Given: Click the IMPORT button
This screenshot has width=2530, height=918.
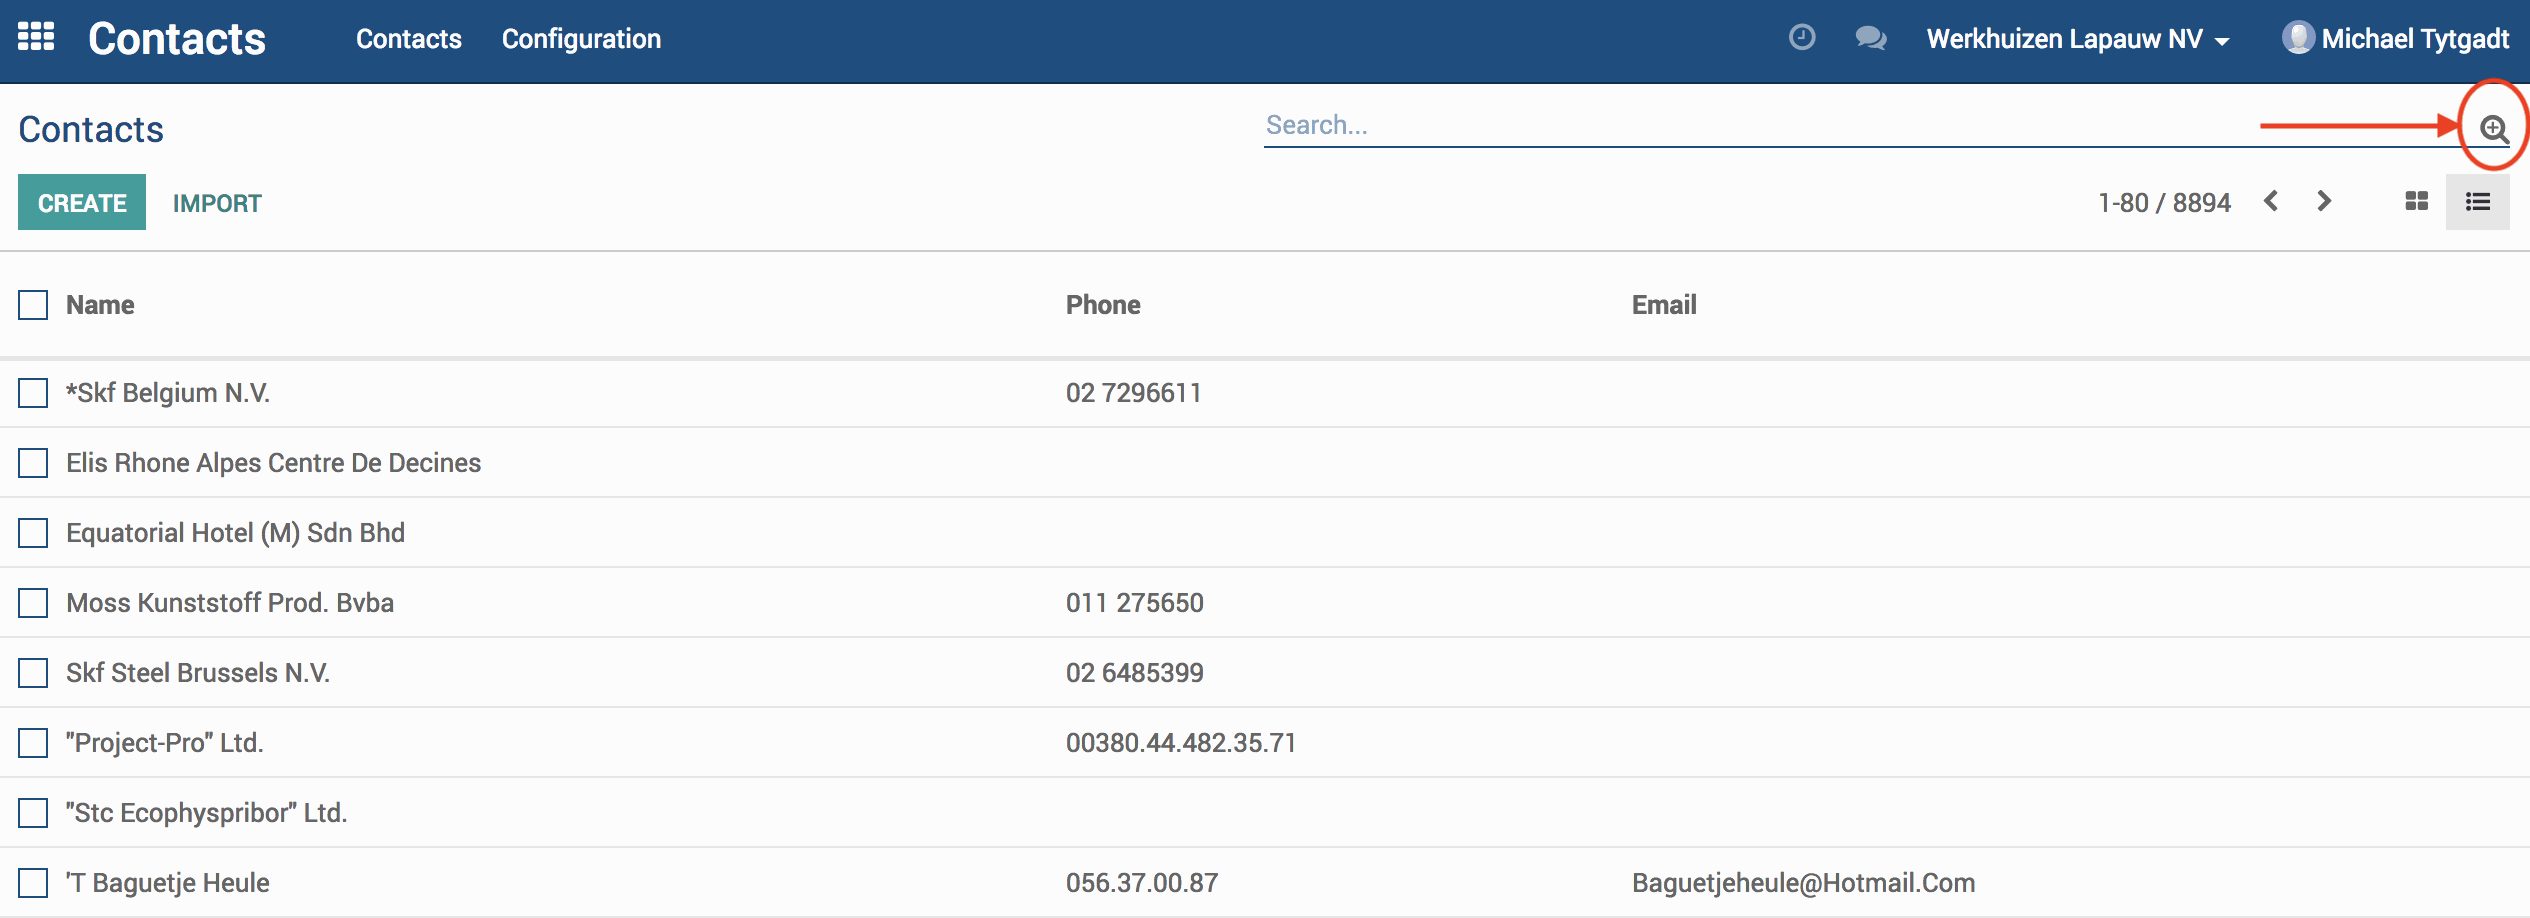Looking at the screenshot, I should (217, 203).
